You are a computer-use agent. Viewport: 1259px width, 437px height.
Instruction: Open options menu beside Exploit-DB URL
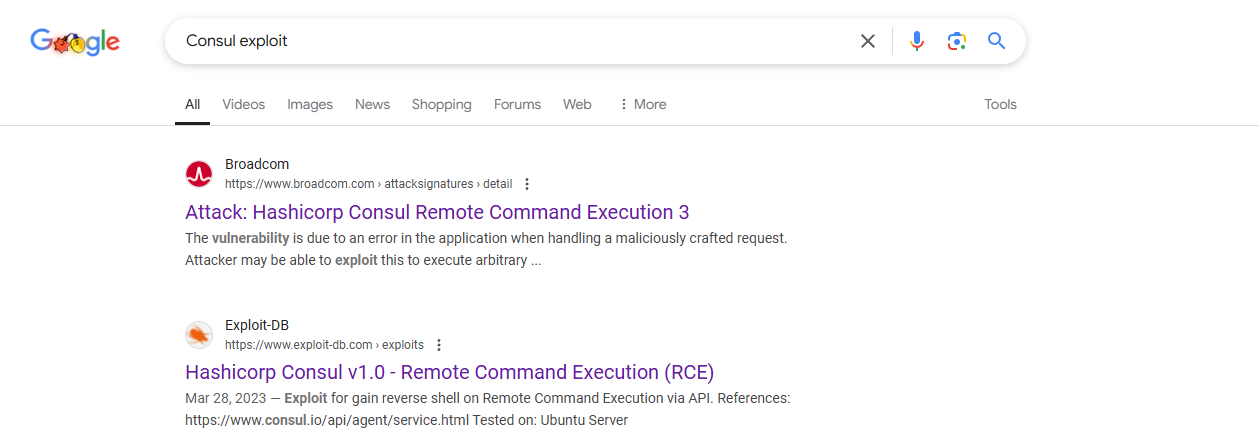tap(438, 345)
